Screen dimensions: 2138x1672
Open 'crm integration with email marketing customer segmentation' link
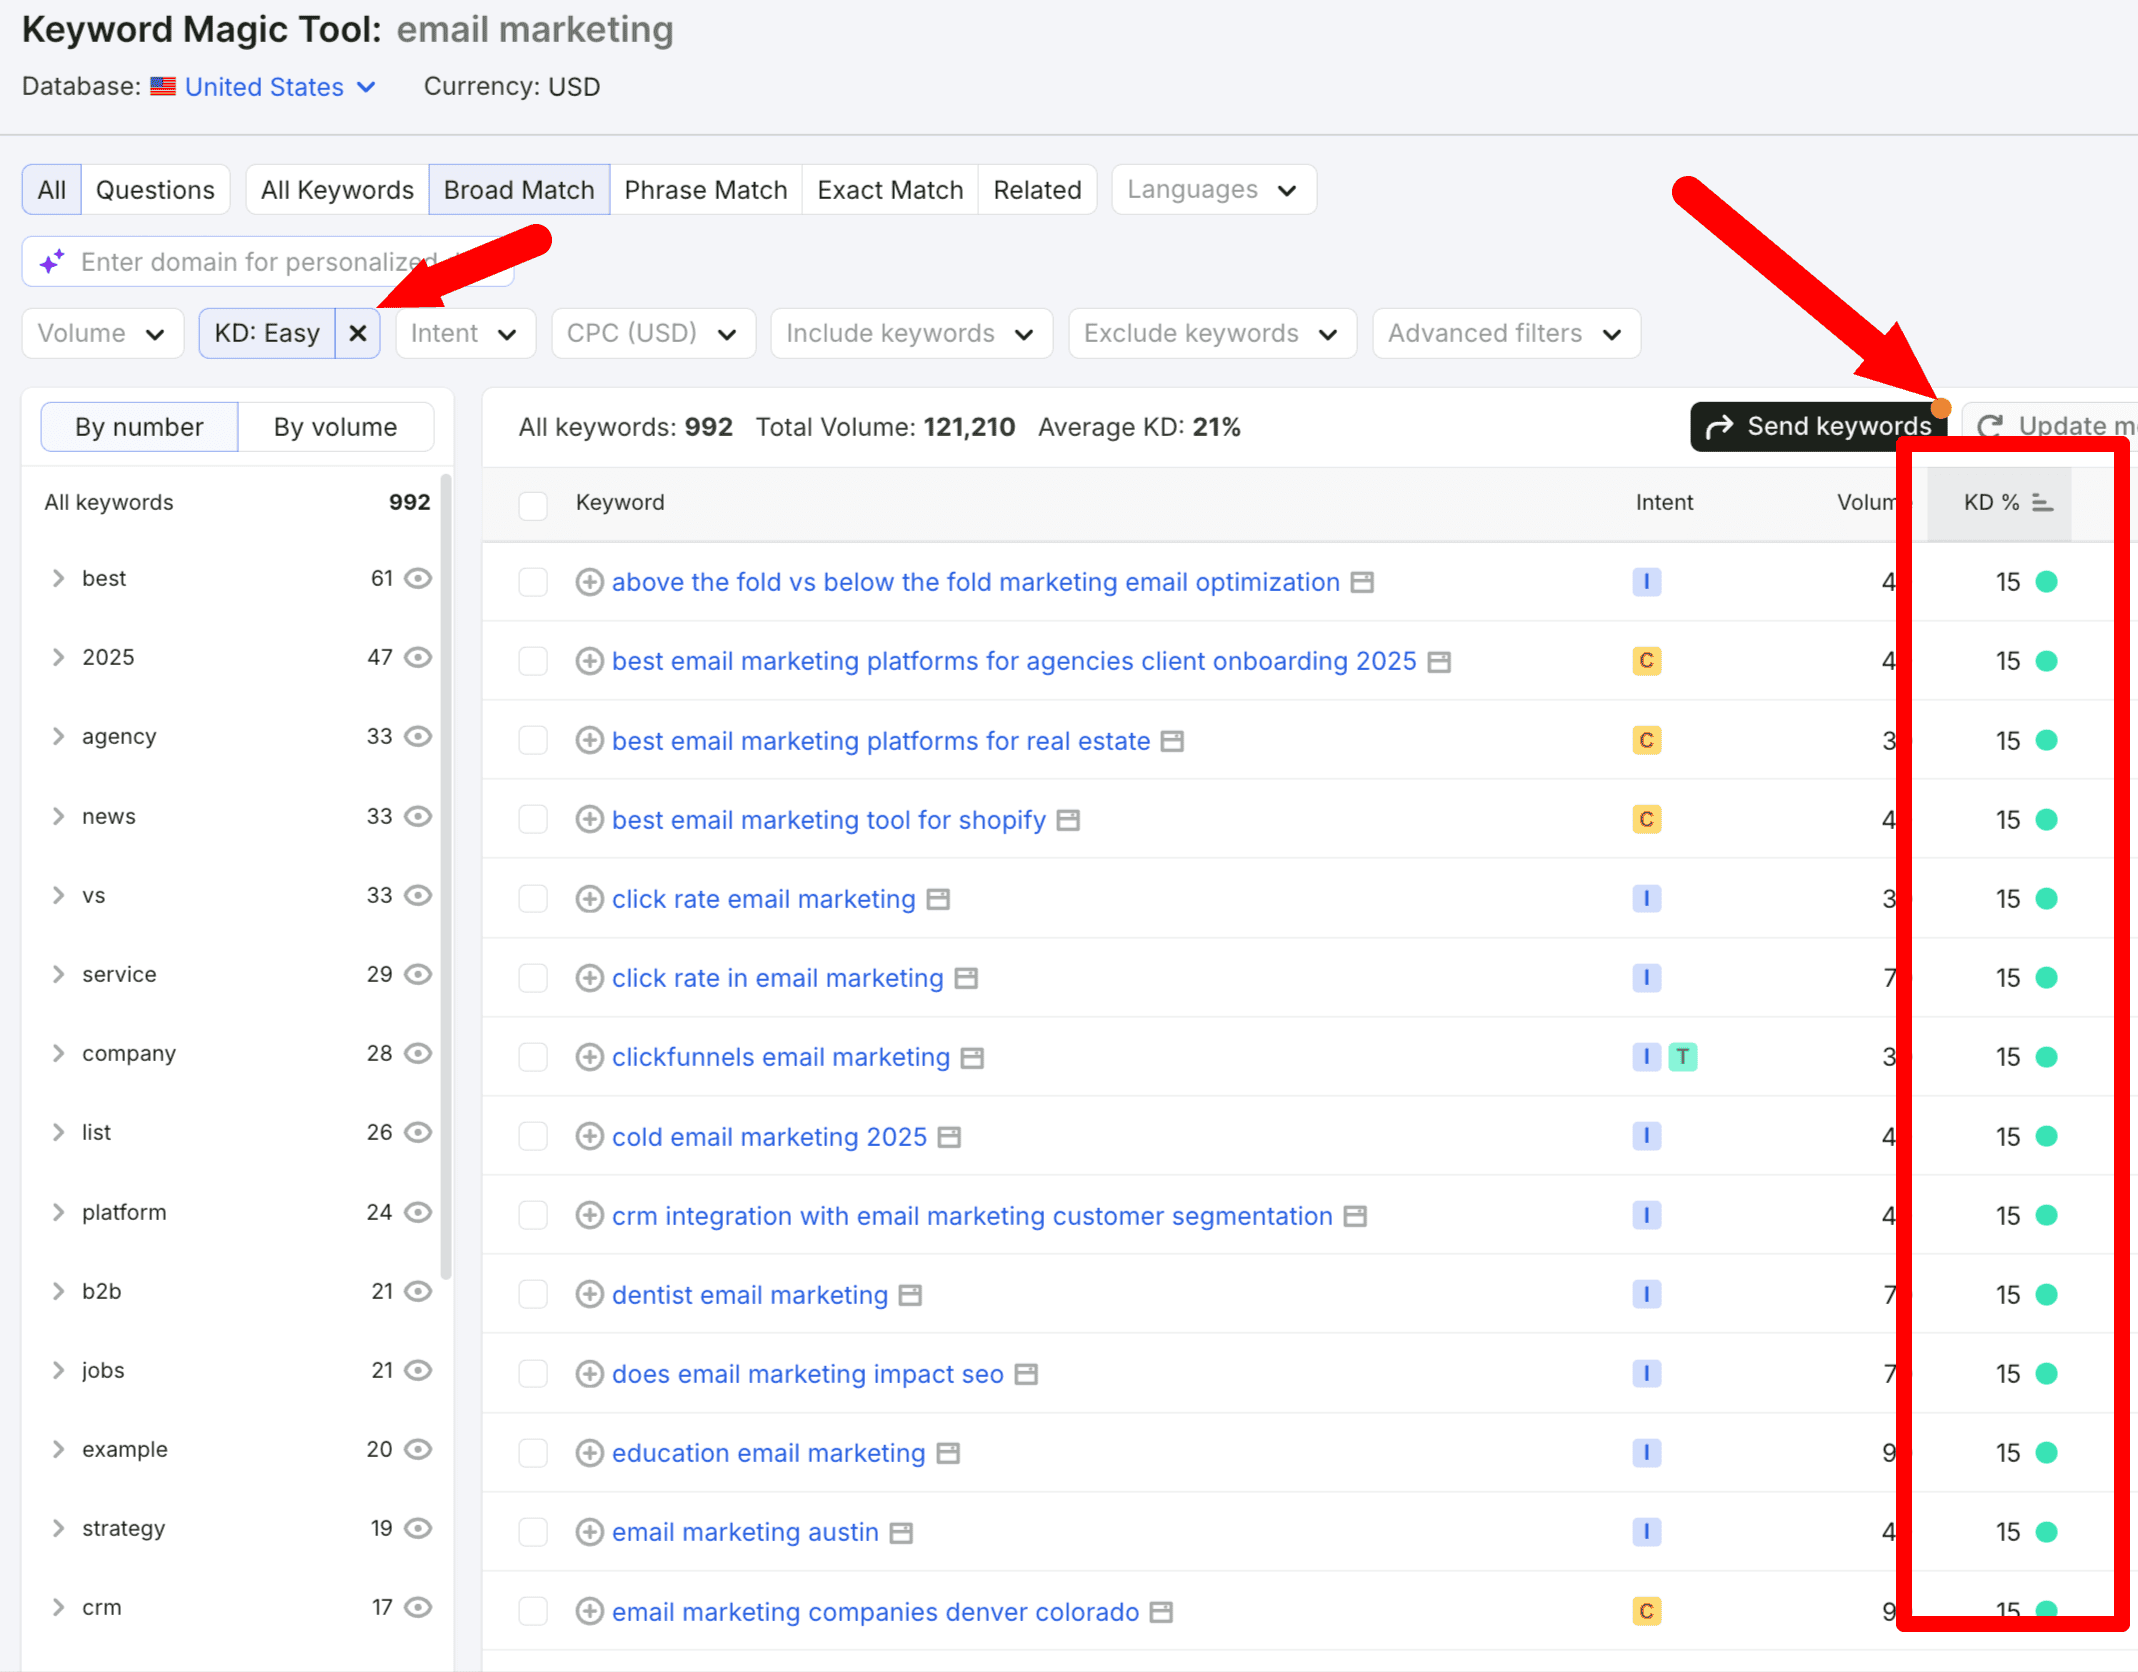click(x=972, y=1216)
